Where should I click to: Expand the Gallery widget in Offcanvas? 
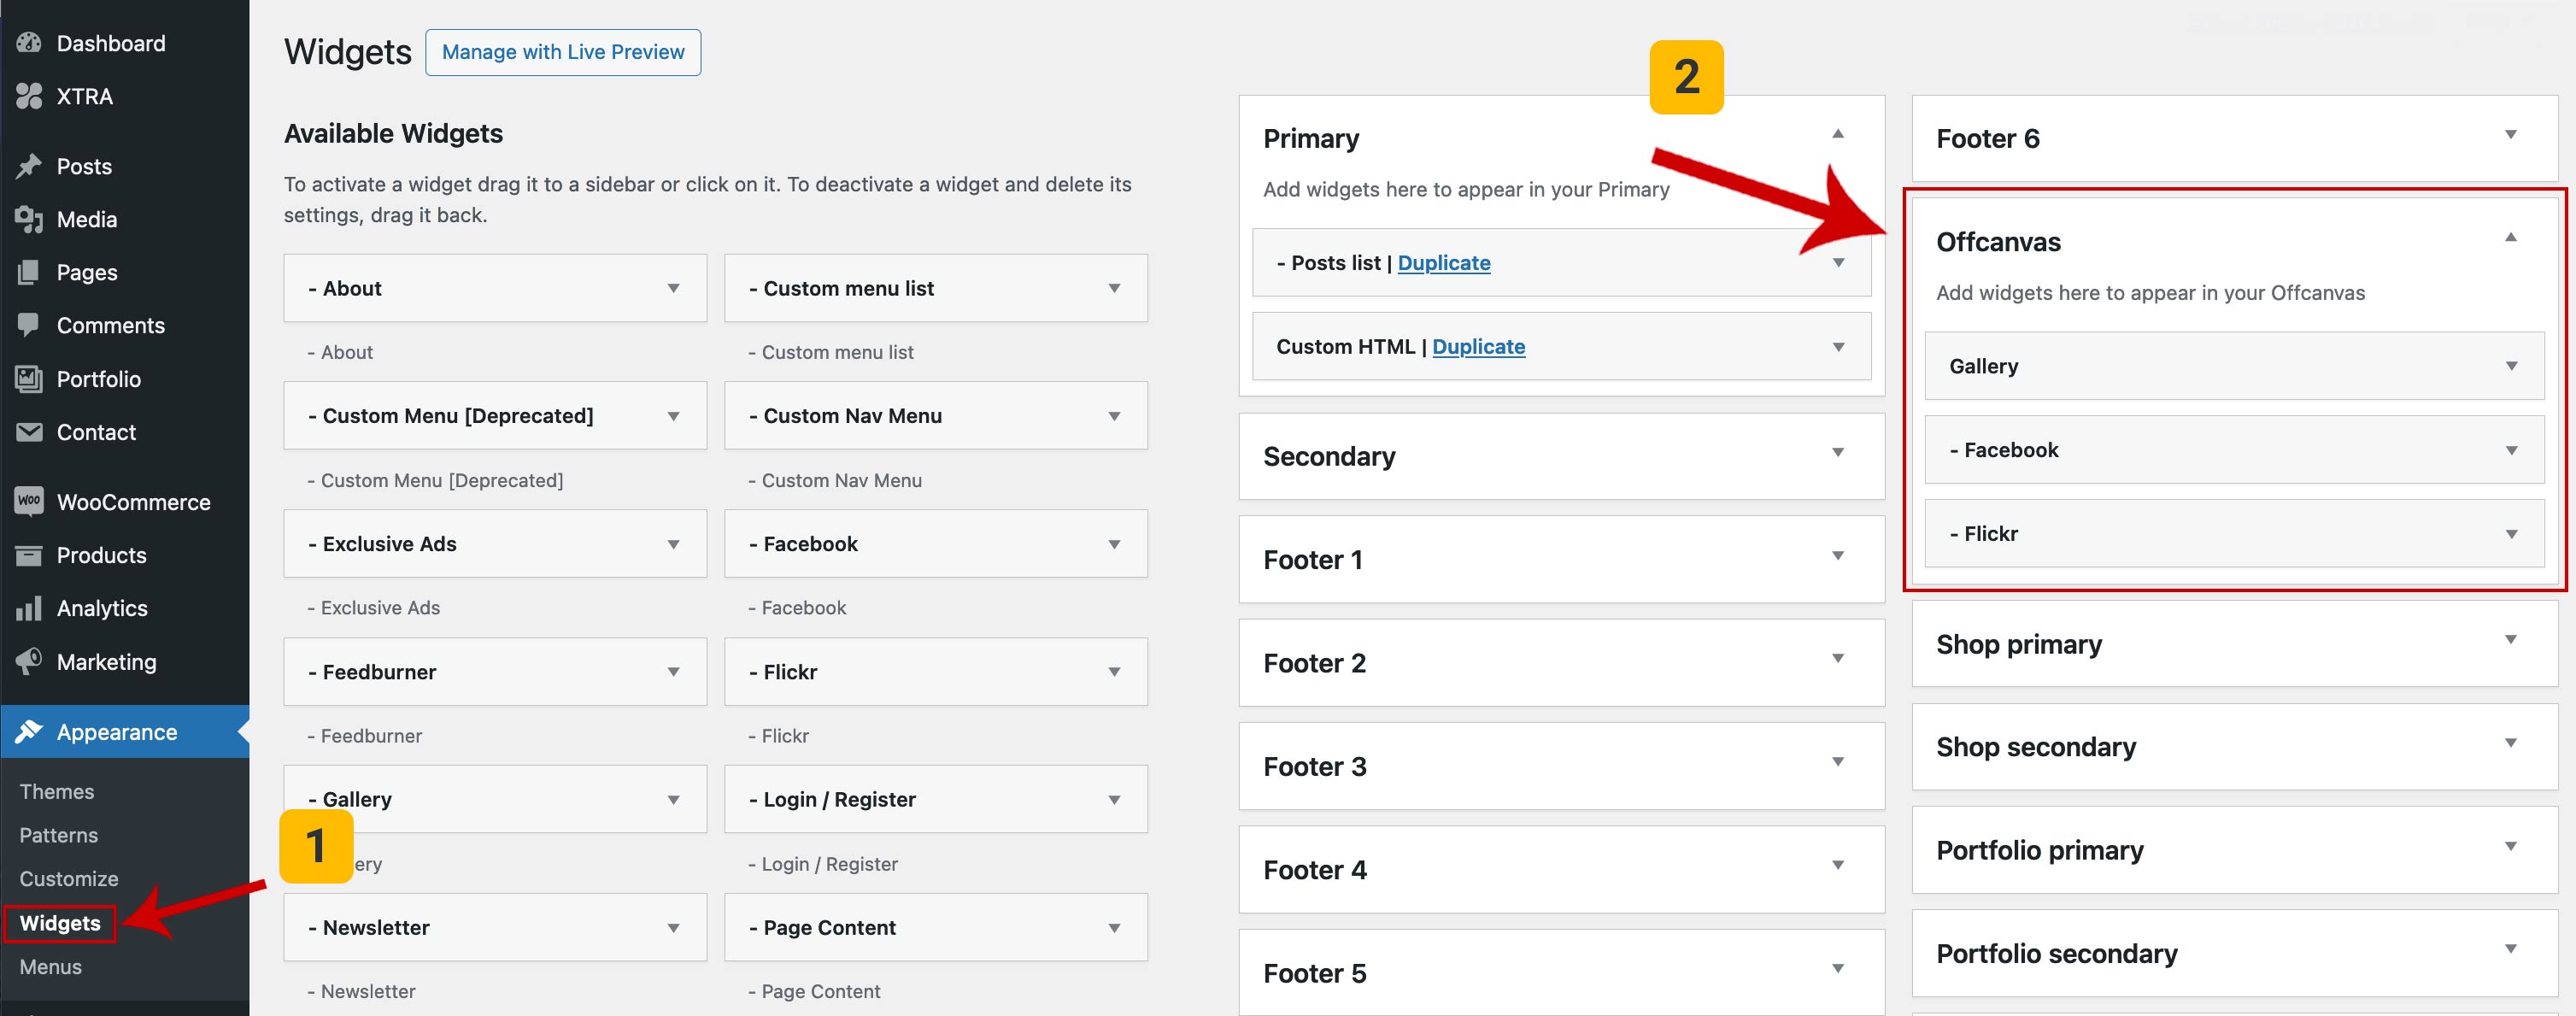pos(2510,366)
